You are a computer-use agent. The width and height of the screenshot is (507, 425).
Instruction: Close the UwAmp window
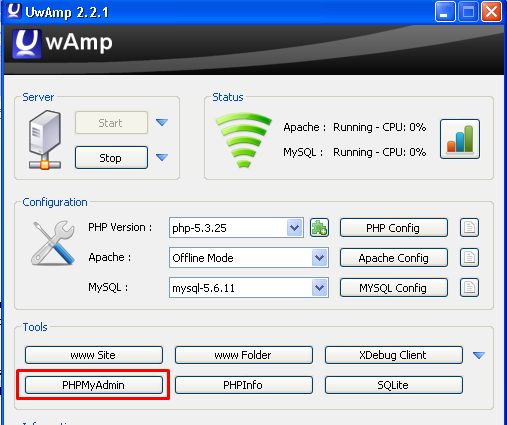pos(491,12)
